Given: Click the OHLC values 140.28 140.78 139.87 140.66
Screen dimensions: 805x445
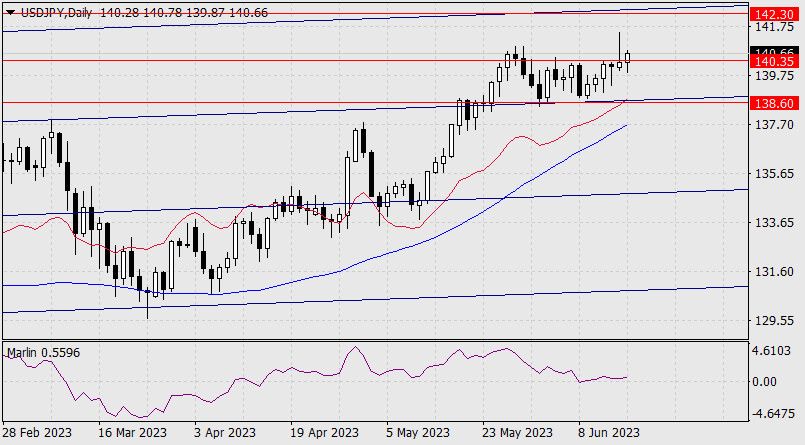Looking at the screenshot, I should coord(184,12).
